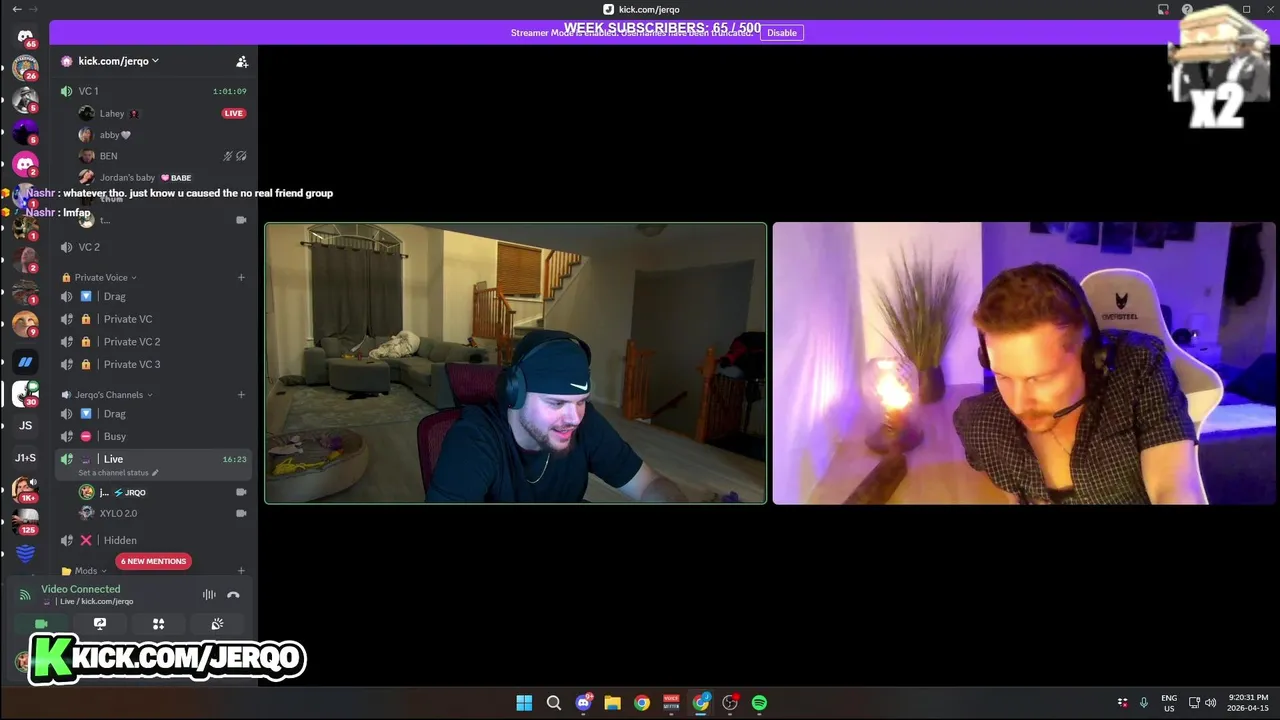Open soundboard icon in voice panel
The height and width of the screenshot is (720, 1280).
(217, 623)
